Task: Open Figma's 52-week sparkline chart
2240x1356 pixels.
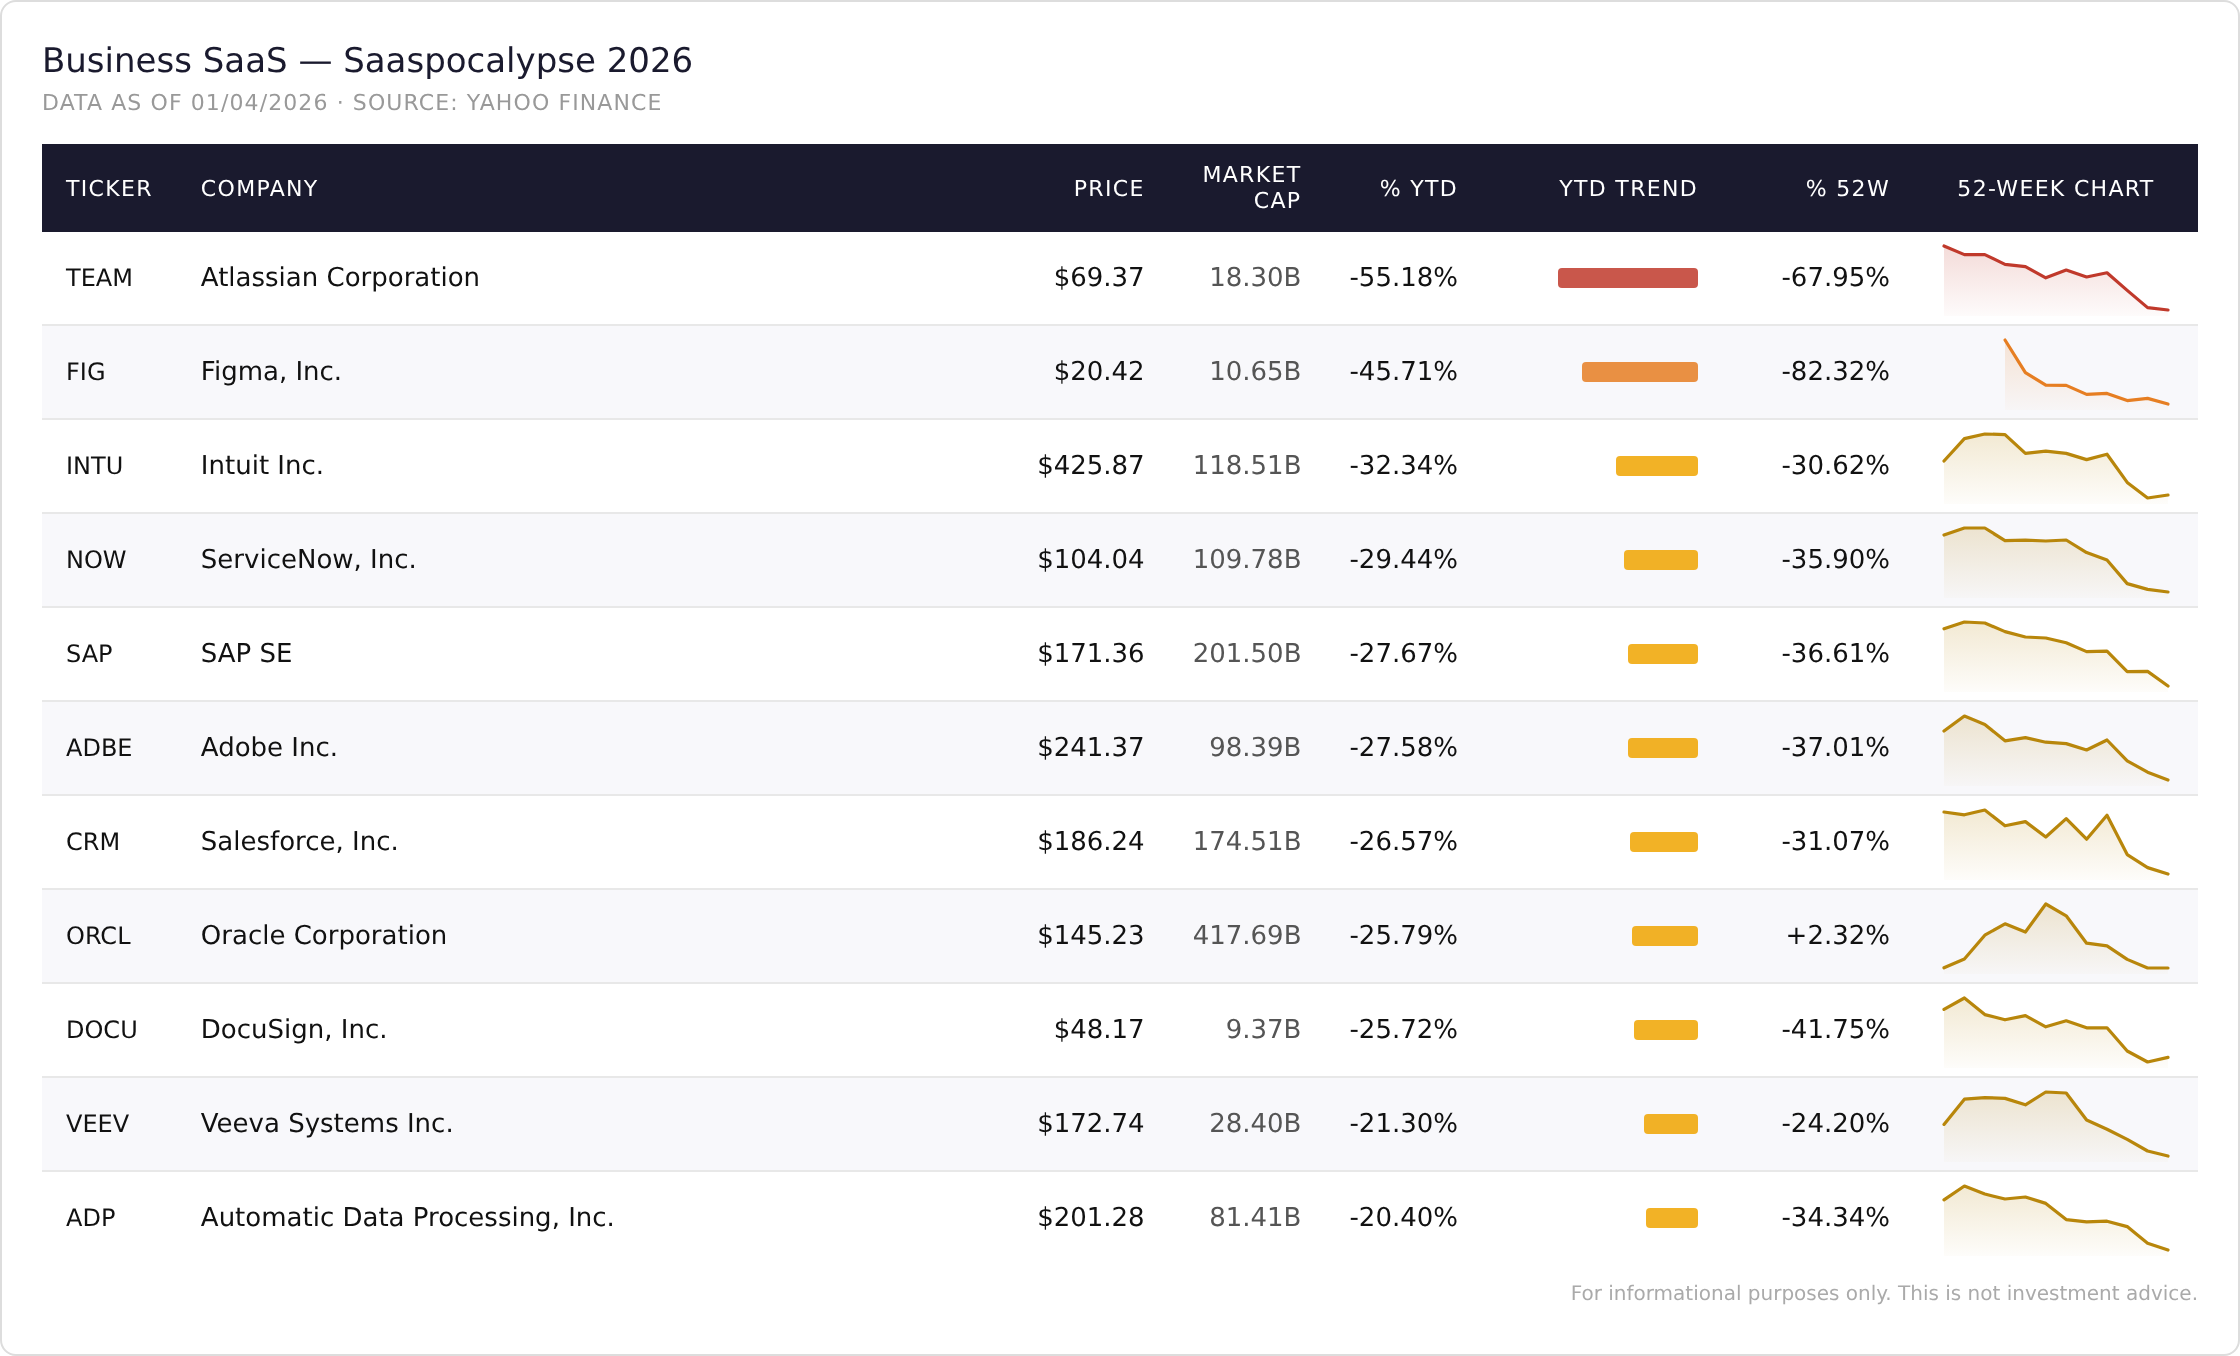Action: (2087, 373)
